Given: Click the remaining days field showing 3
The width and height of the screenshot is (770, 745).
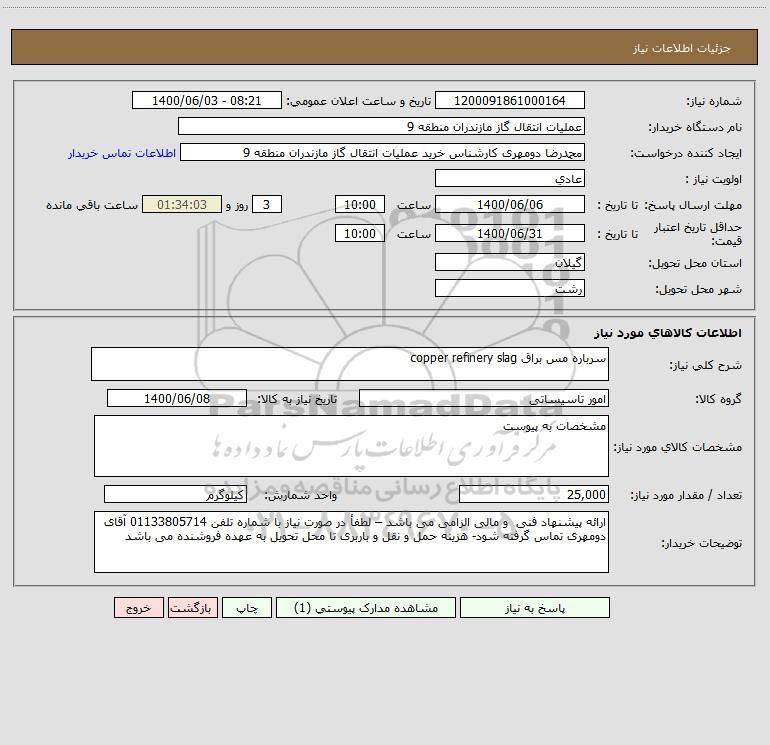Looking at the screenshot, I should click(x=267, y=204).
